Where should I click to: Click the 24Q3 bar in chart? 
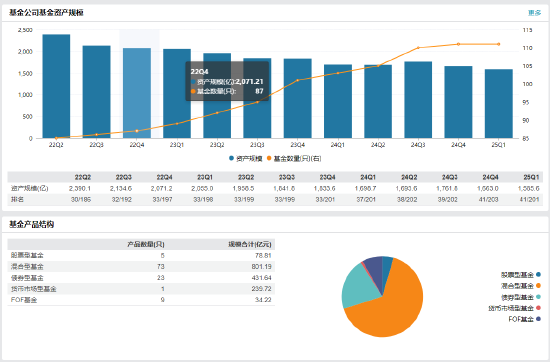pyautogui.click(x=418, y=100)
